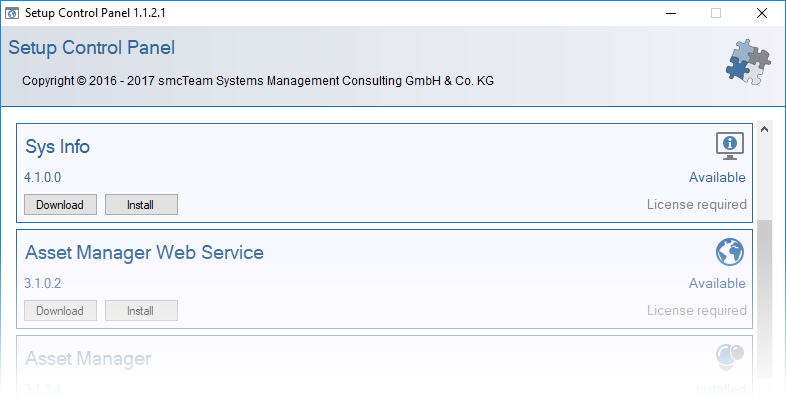Click the Asset Manager spheres icon

pos(729,356)
